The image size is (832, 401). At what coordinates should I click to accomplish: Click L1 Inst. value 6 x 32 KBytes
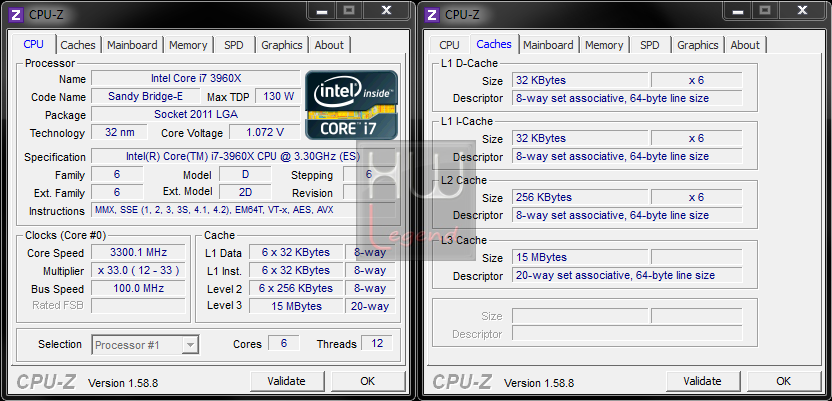(x=296, y=271)
